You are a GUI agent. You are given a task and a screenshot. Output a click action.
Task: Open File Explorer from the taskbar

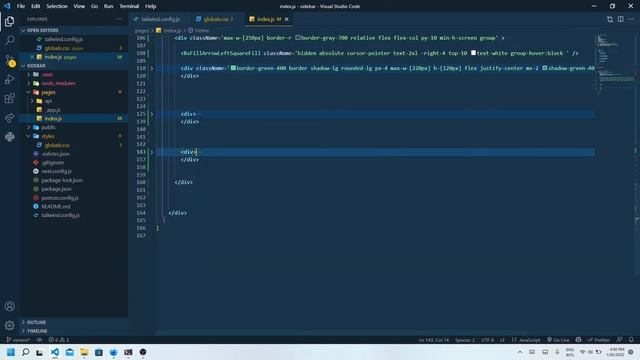pyautogui.click(x=84, y=352)
